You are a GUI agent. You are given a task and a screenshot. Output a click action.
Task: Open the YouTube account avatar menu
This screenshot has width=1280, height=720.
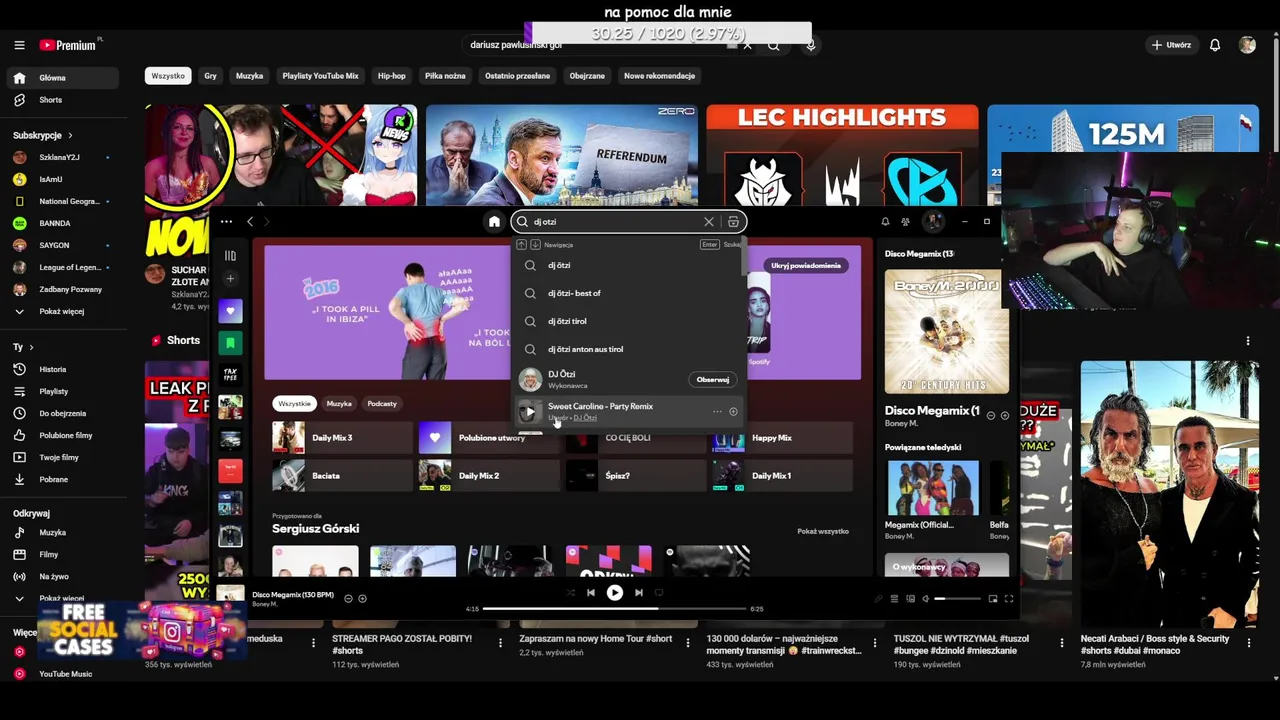point(1247,45)
